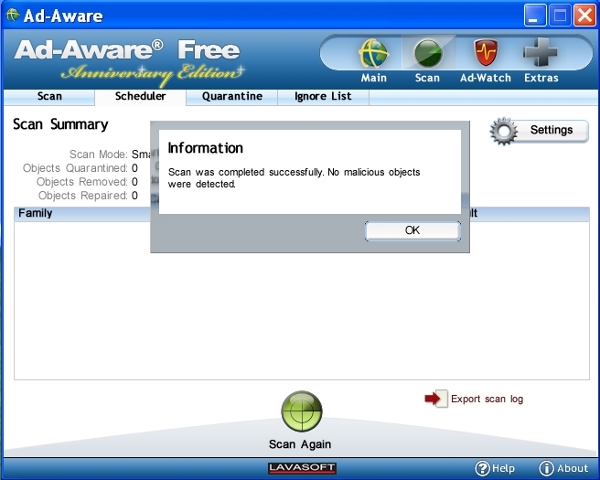Open the Main globe icon
This screenshot has width=600, height=480.
click(373, 53)
